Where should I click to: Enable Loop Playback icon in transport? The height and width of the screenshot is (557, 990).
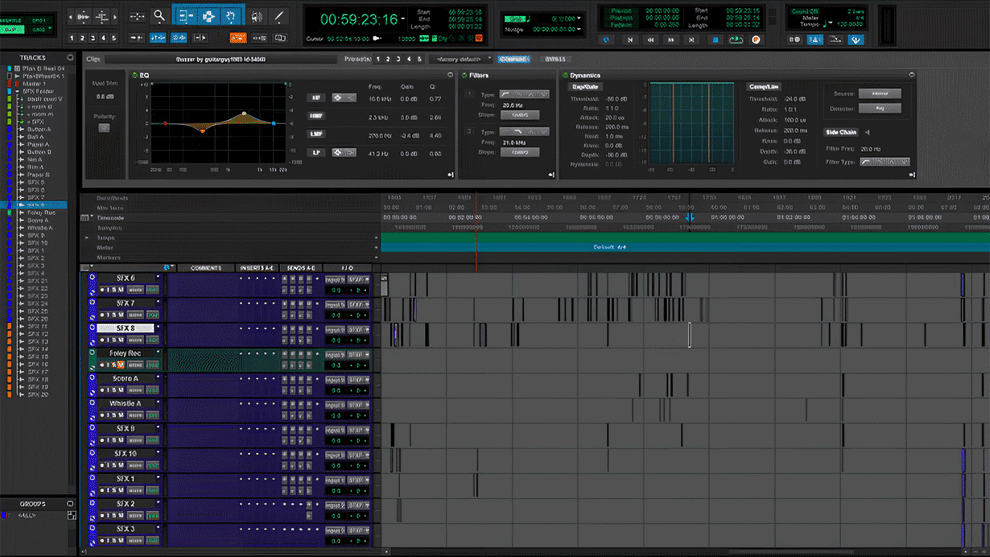[736, 40]
